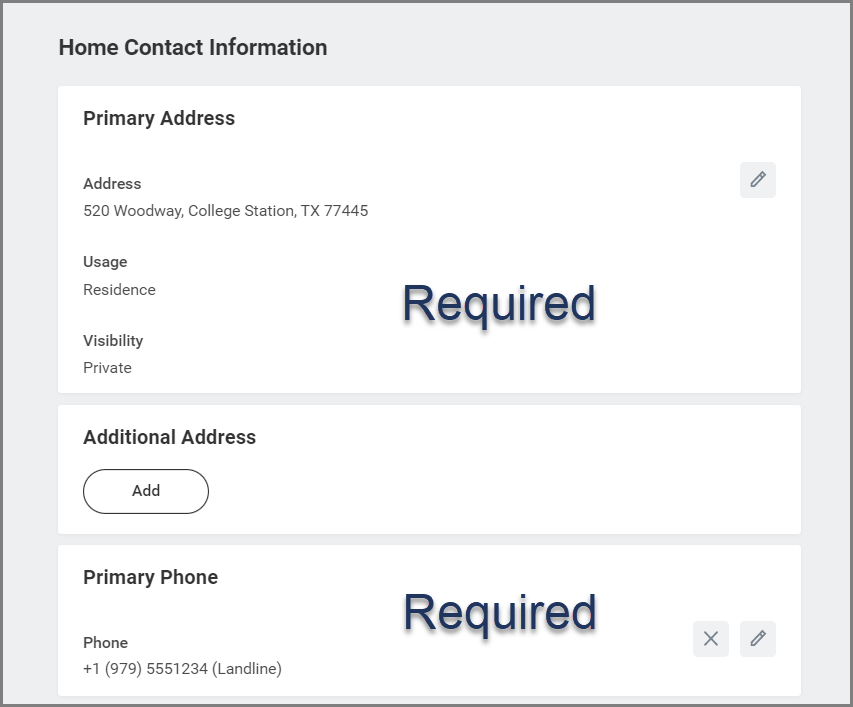Click the Visibility field label
Image resolution: width=853 pixels, height=707 pixels.
pos(113,341)
